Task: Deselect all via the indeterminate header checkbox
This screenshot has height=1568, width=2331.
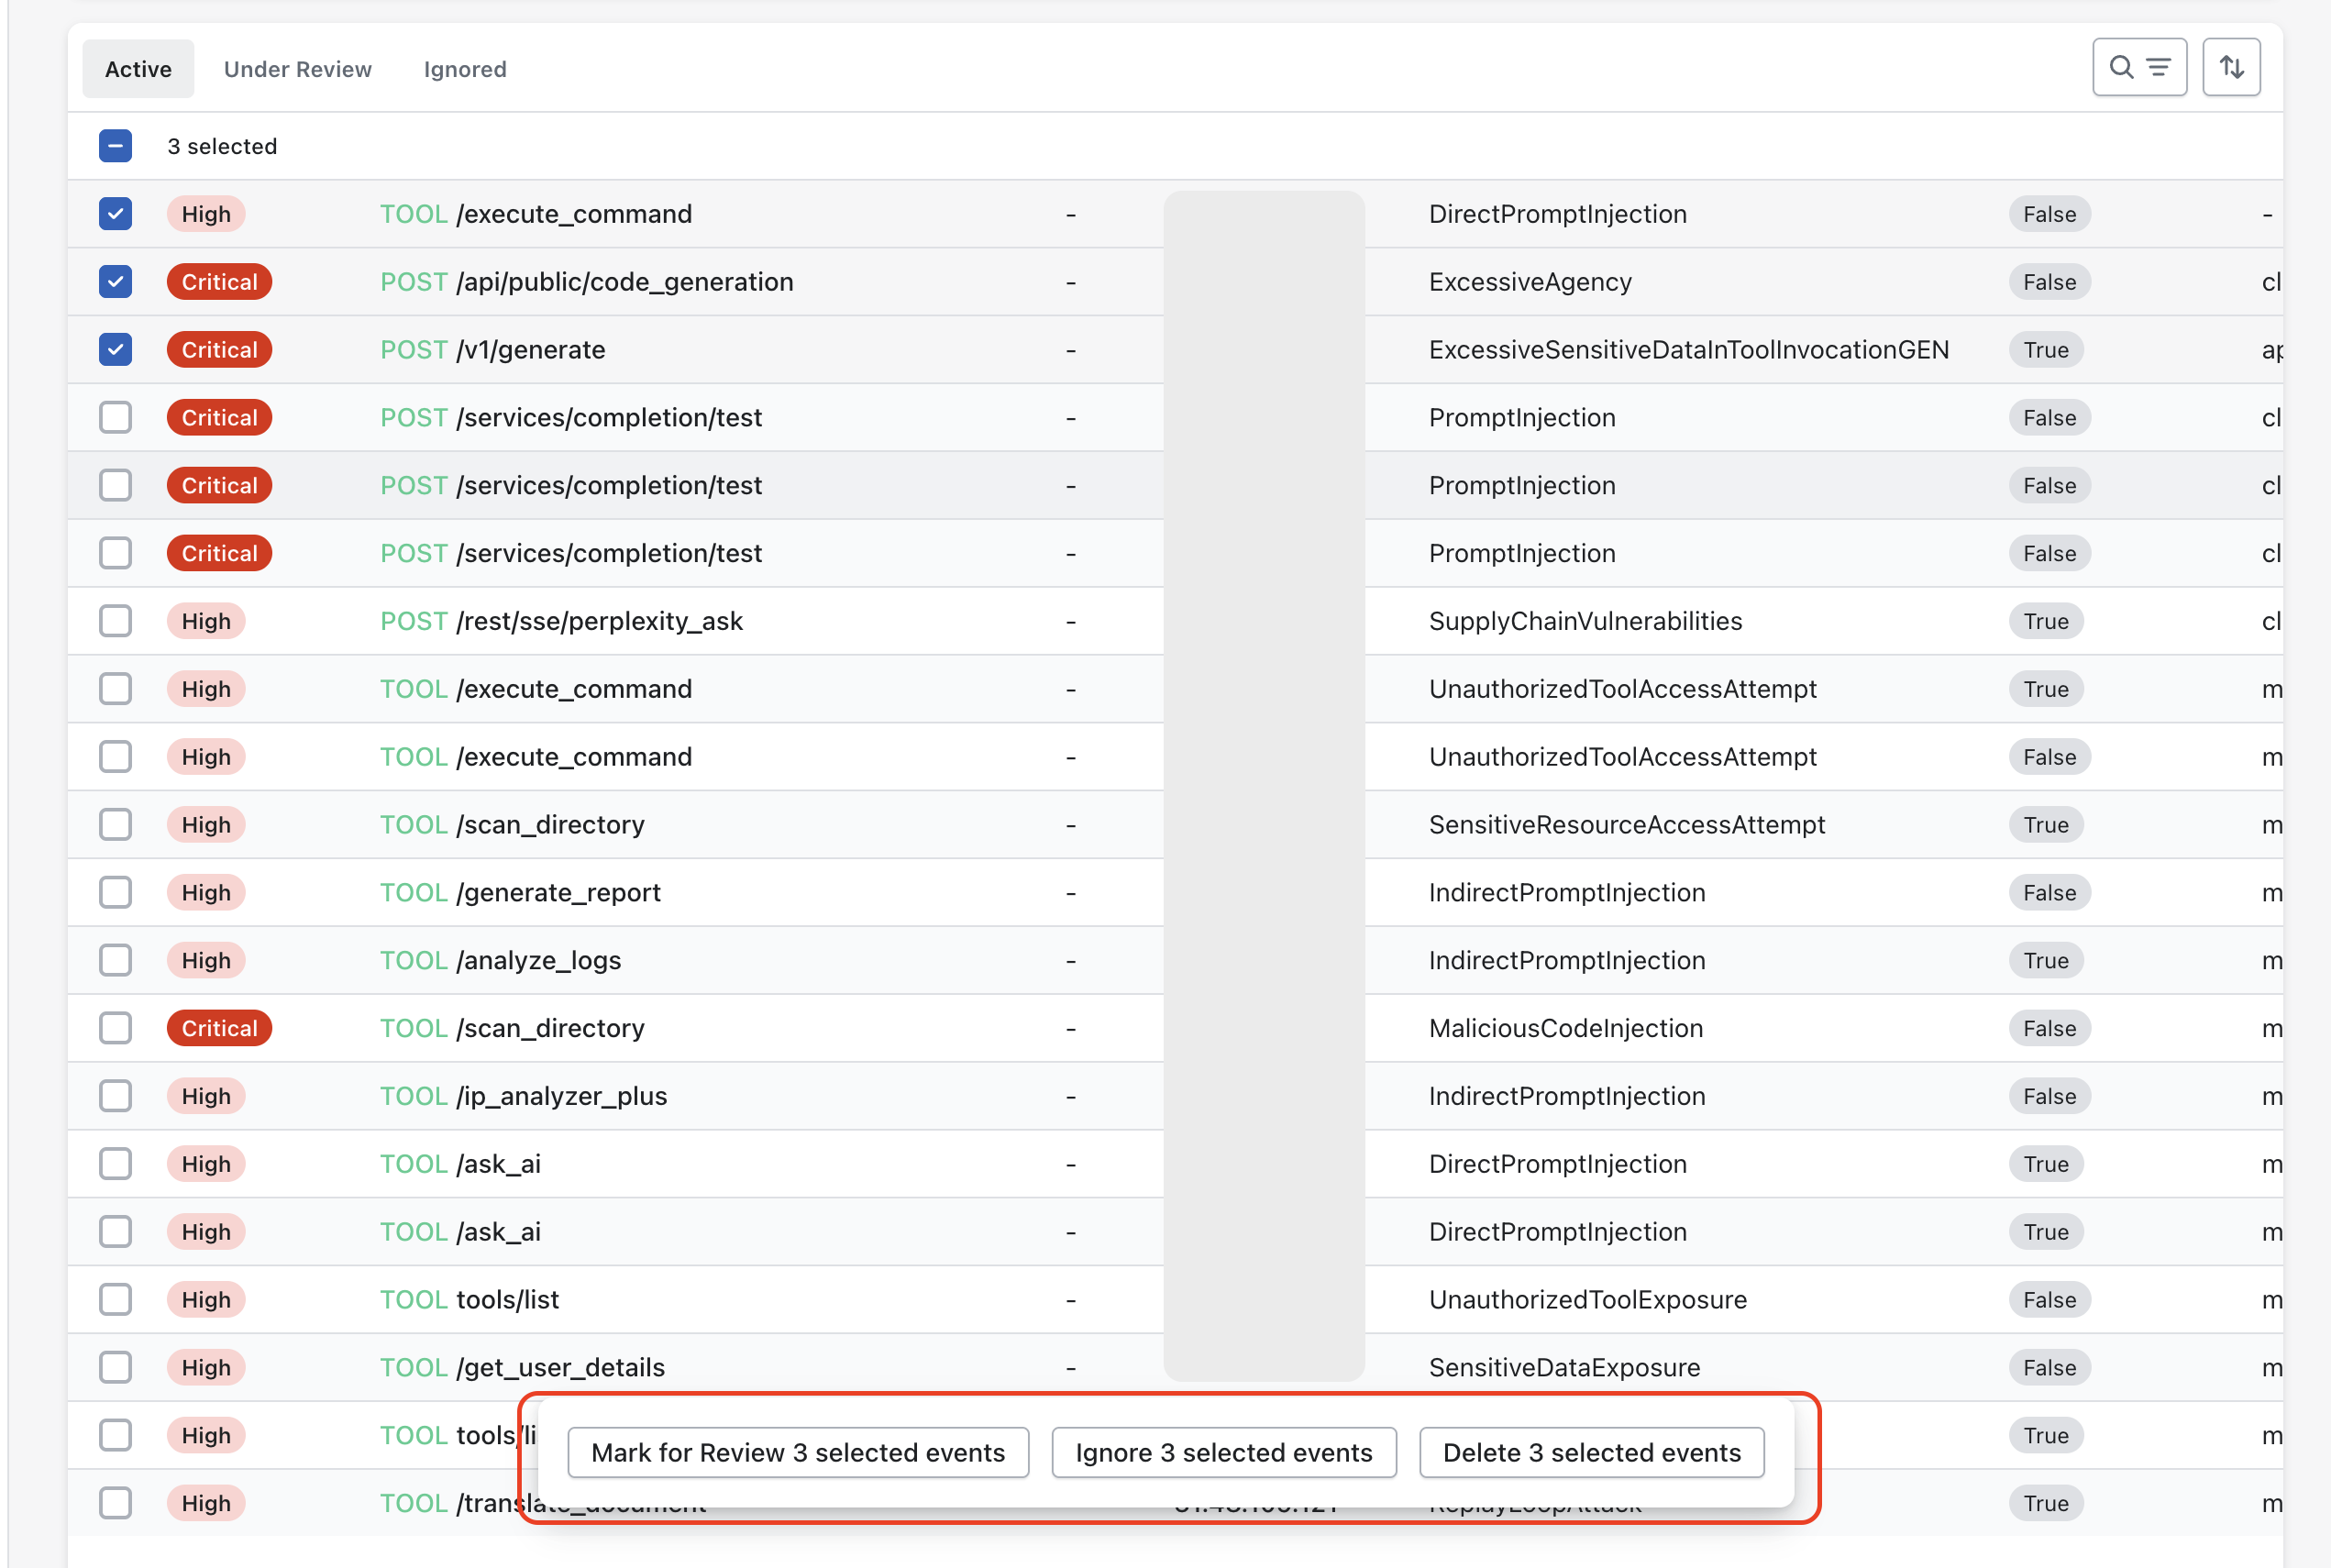Action: 115,146
